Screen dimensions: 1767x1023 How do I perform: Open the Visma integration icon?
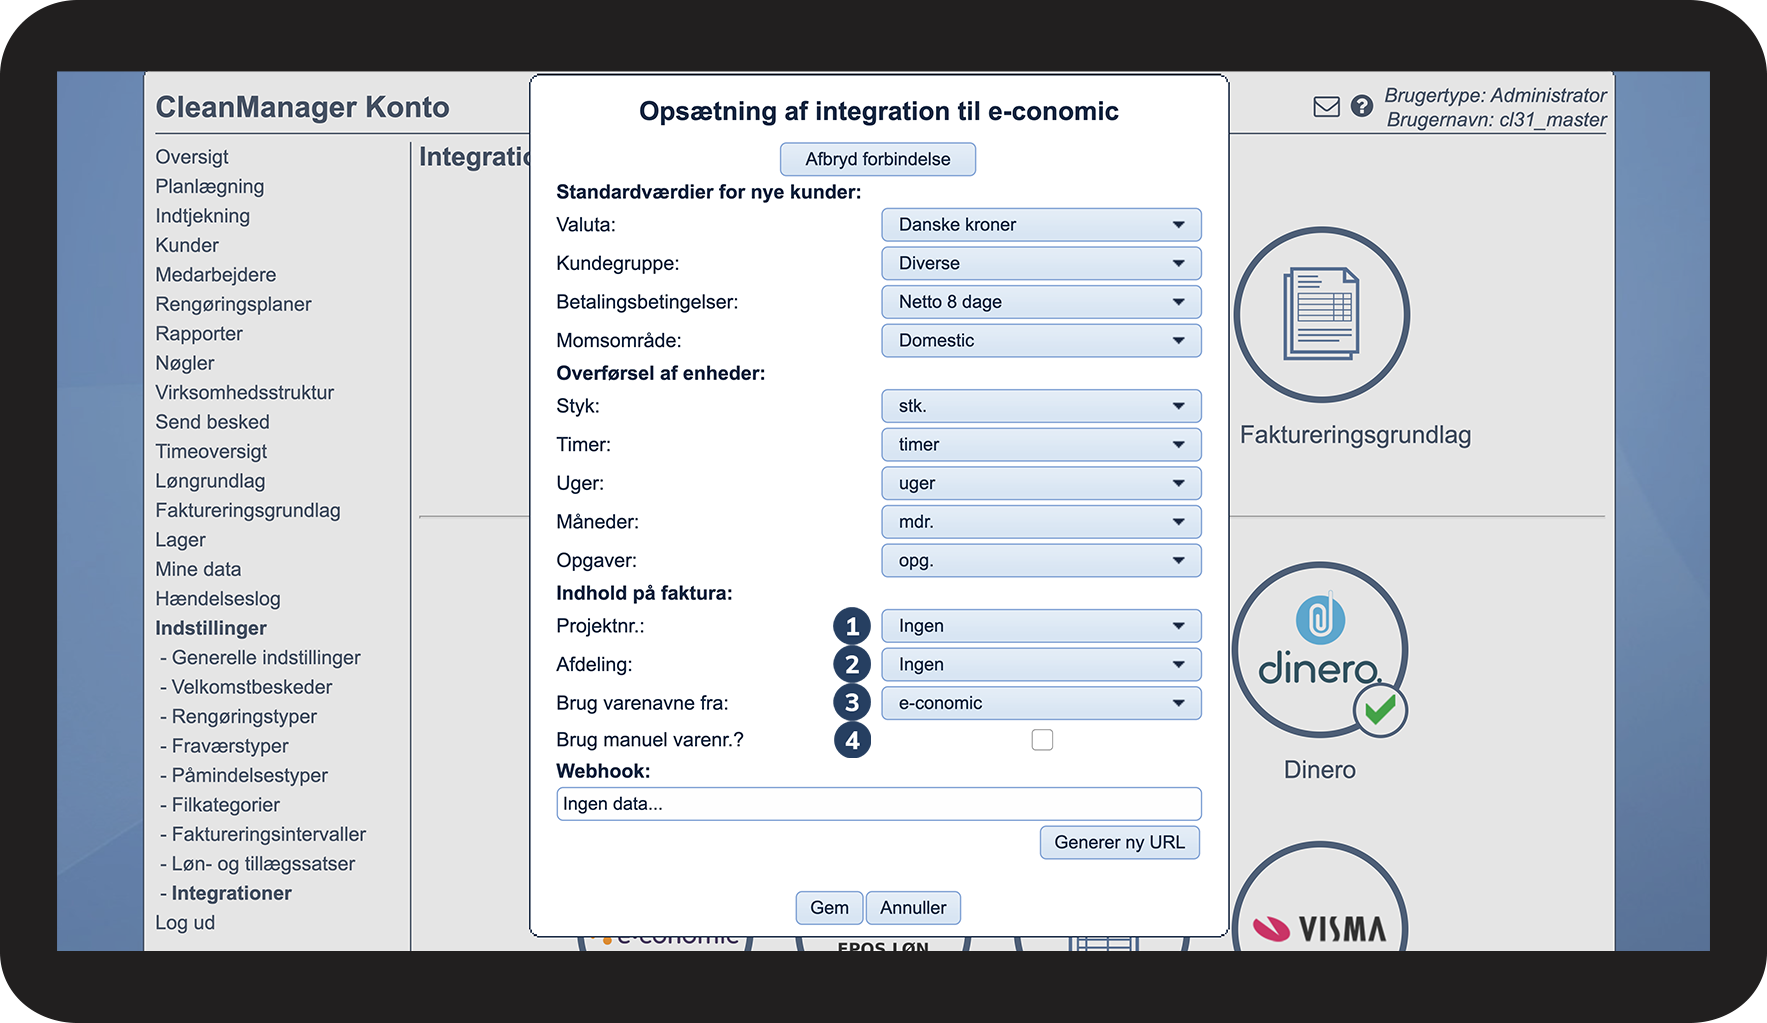click(1320, 897)
